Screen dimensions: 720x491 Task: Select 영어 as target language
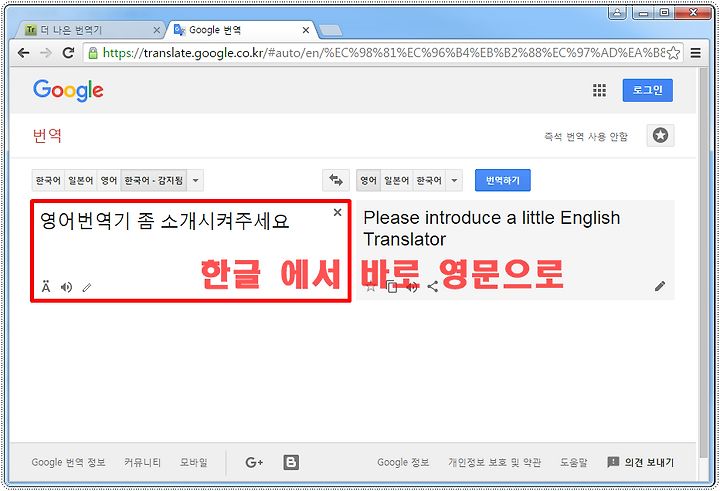tap(368, 181)
